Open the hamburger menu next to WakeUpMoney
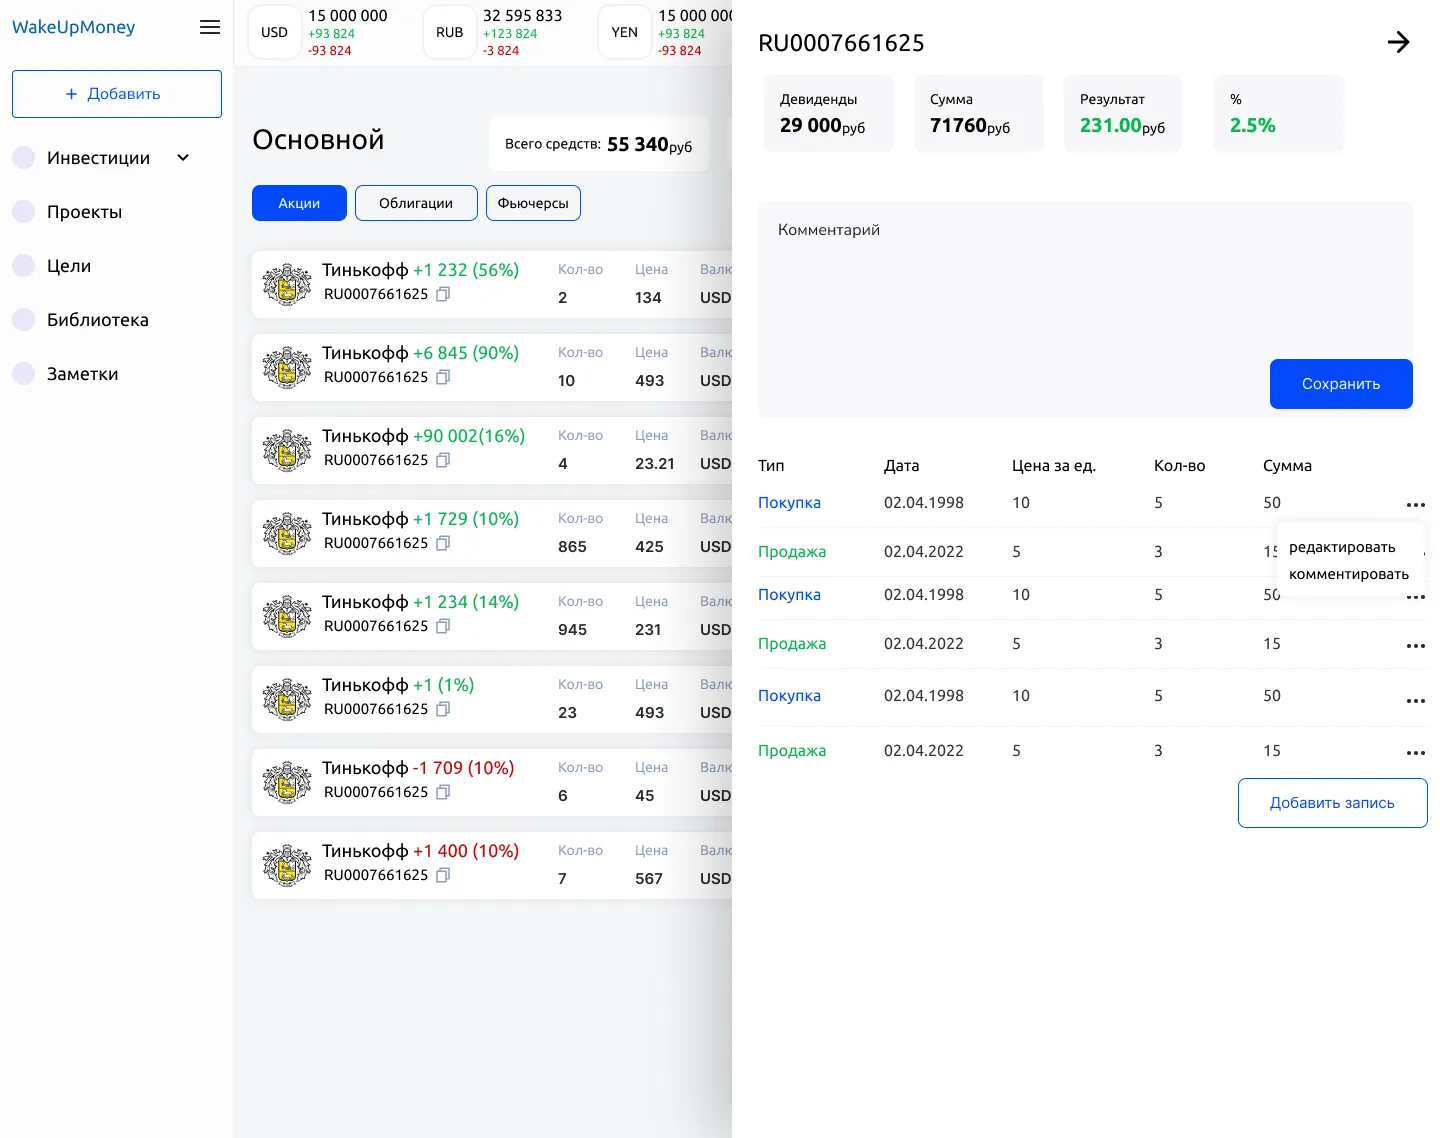The height and width of the screenshot is (1138, 1440). click(210, 27)
